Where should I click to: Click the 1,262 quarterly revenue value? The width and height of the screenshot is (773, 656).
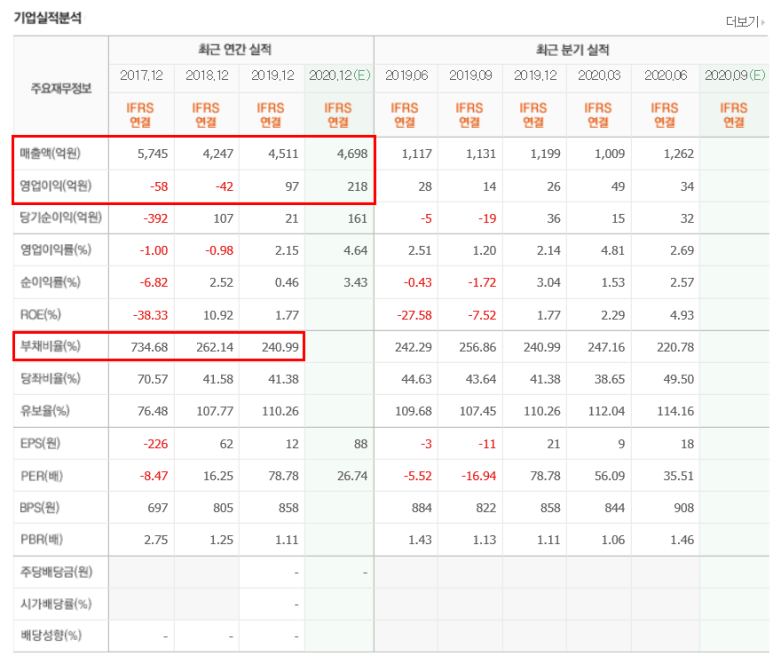678,154
